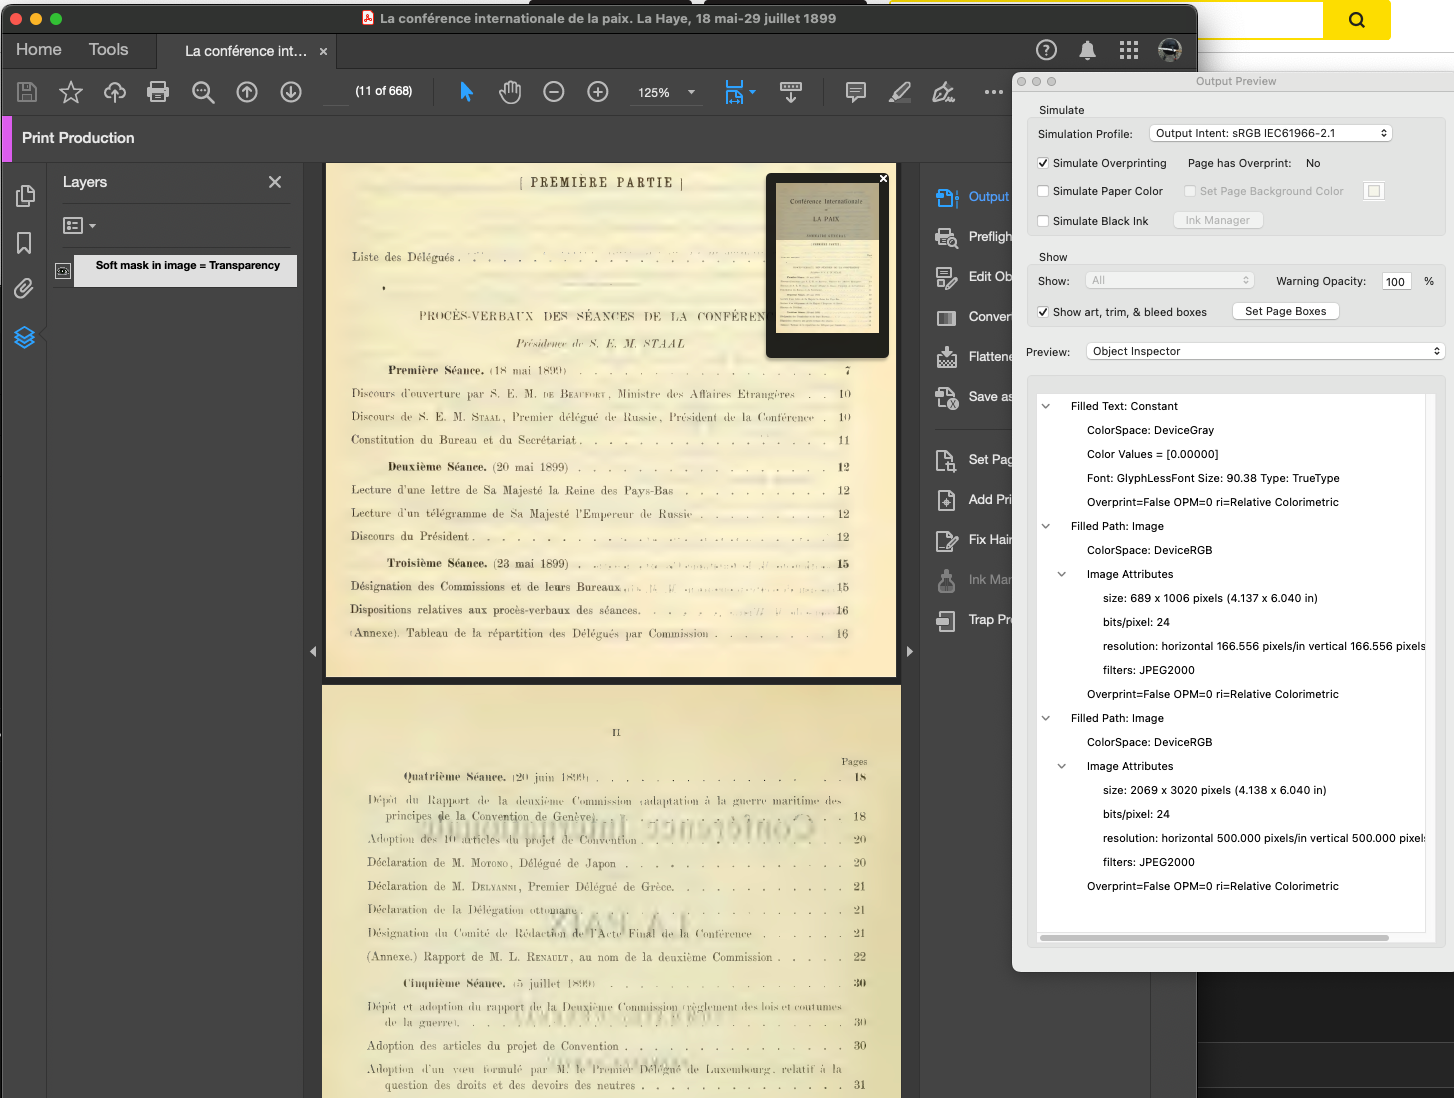Image resolution: width=1454 pixels, height=1098 pixels.
Task: Select the La conférence int... document tab
Action: click(x=245, y=51)
